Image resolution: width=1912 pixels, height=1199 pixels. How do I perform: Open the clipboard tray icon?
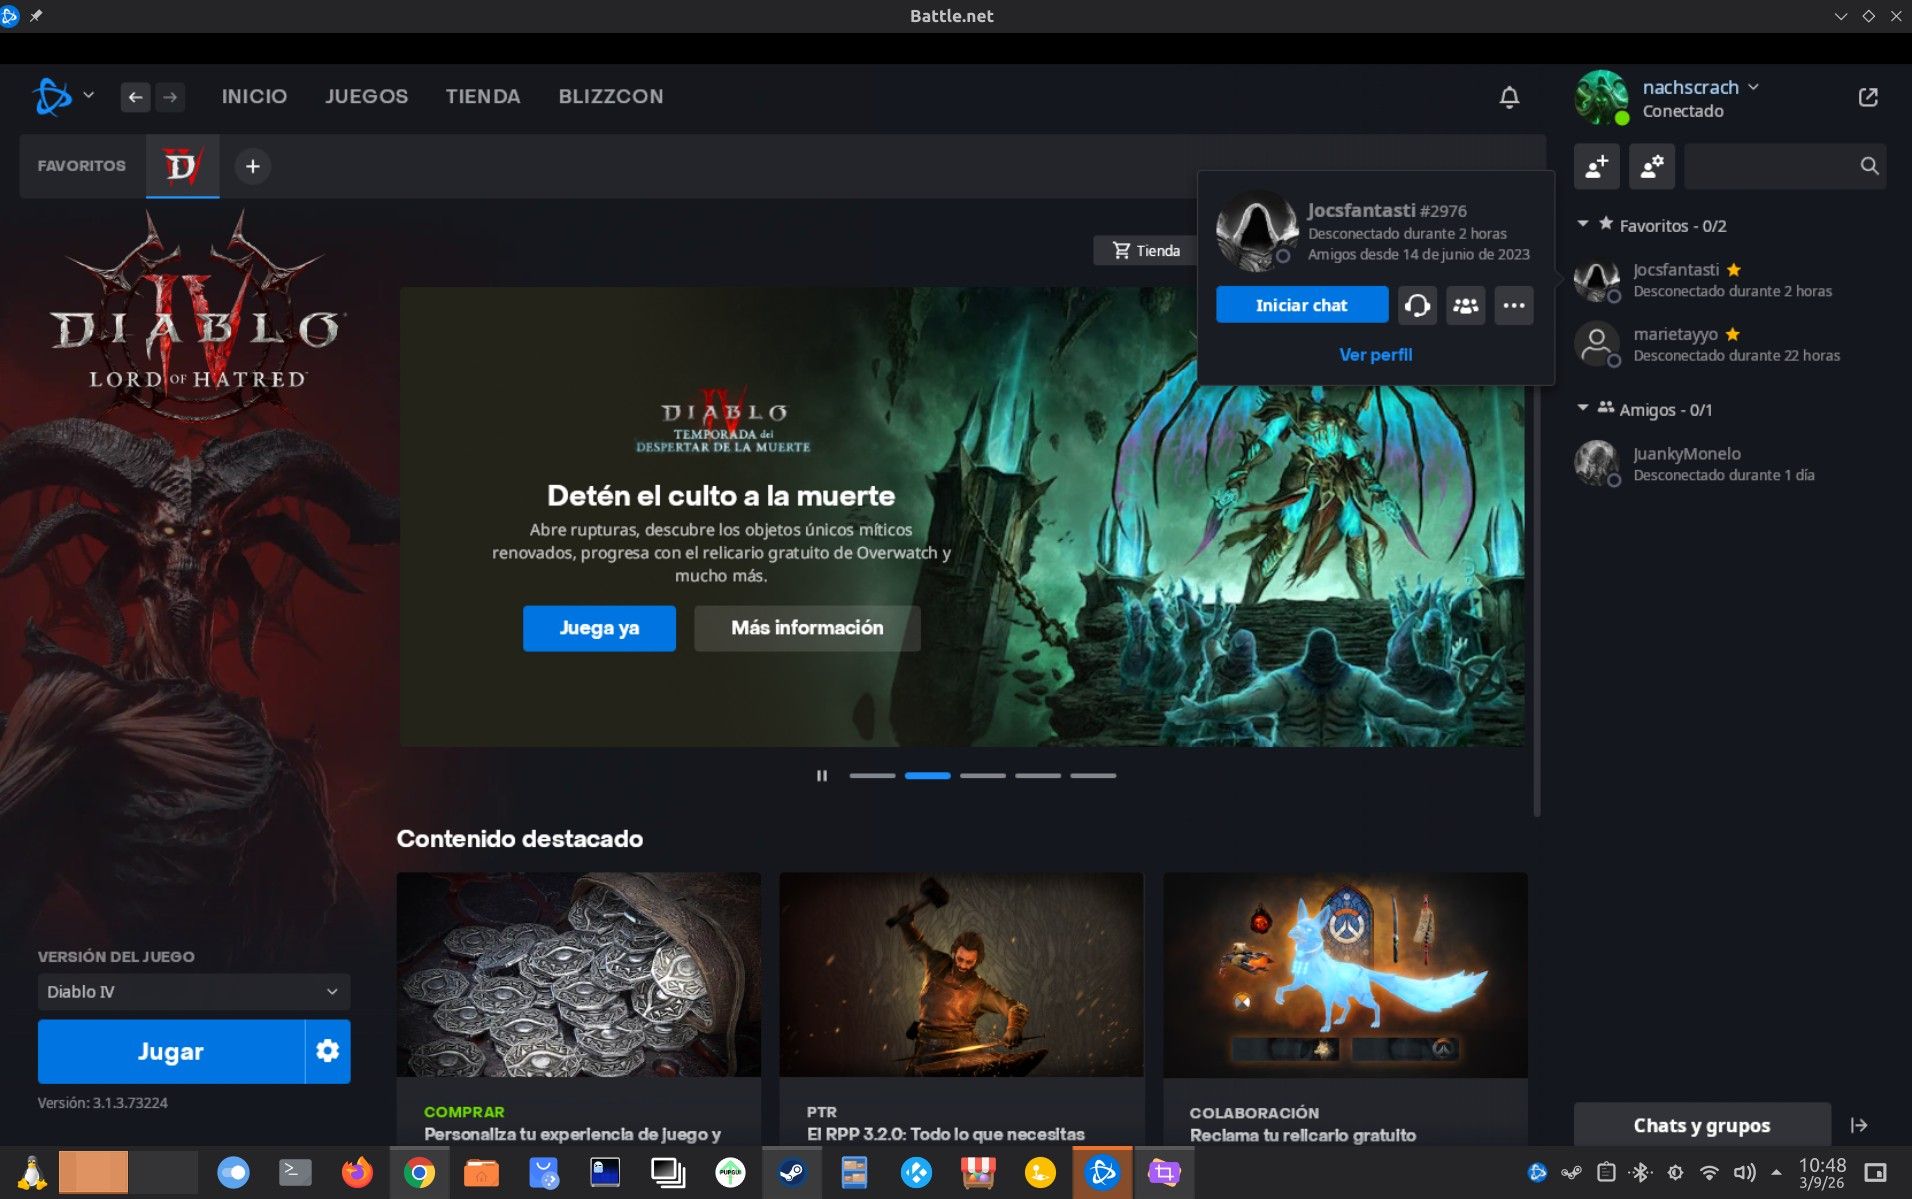coord(1606,1172)
